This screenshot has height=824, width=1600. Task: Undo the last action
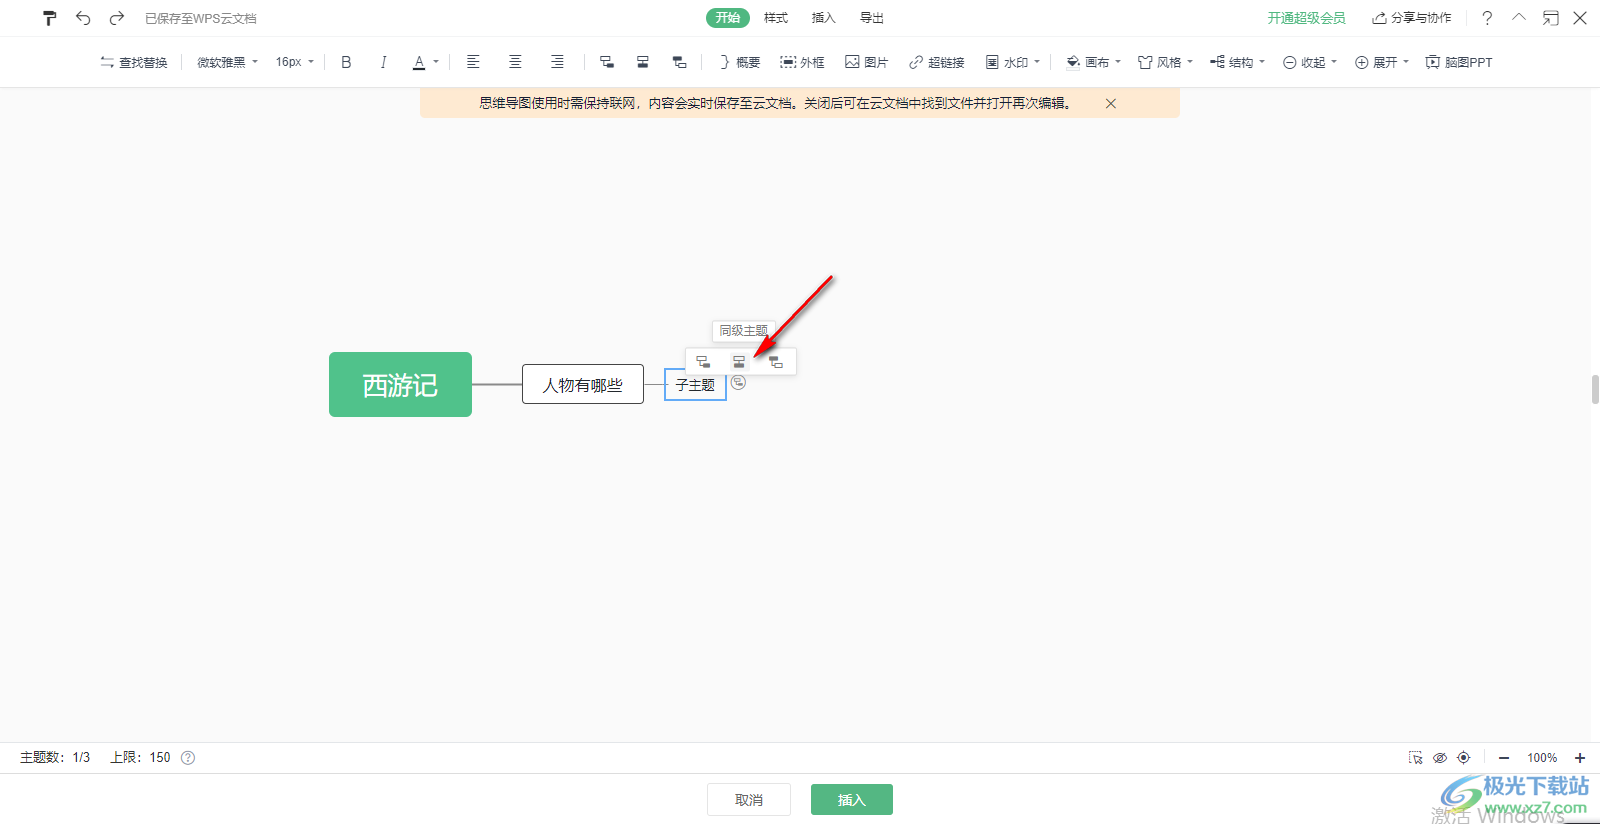click(83, 18)
